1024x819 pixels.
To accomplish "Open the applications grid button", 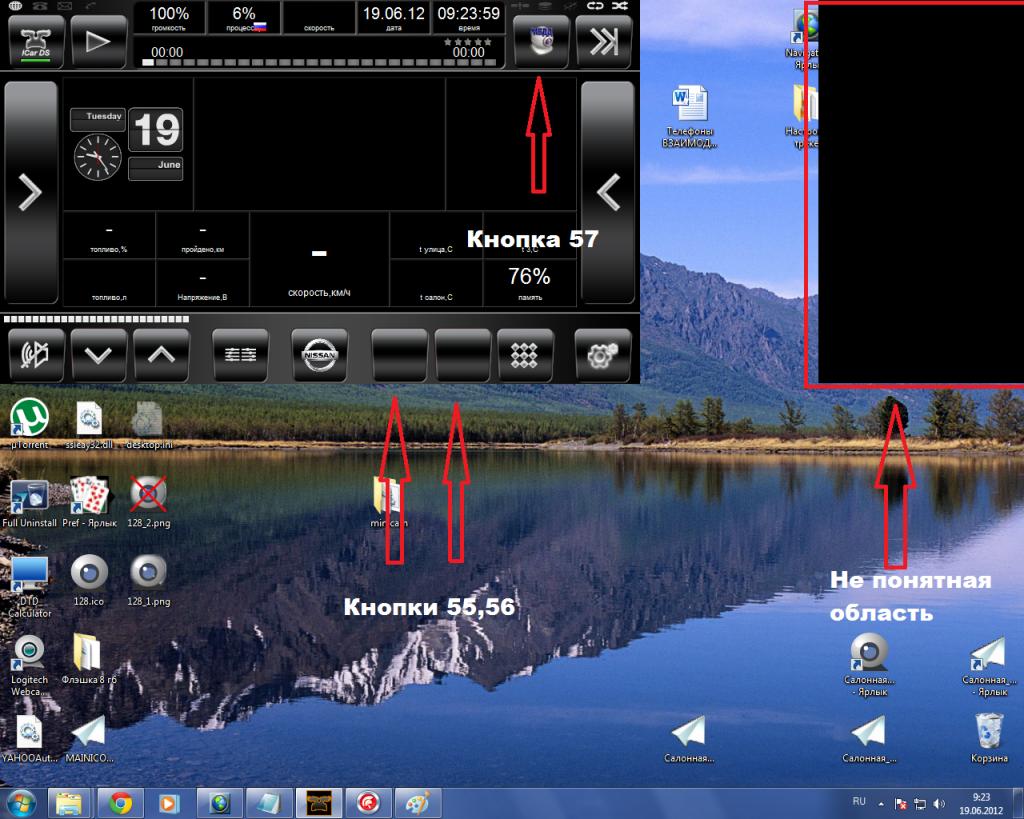I will pyautogui.click(x=525, y=355).
